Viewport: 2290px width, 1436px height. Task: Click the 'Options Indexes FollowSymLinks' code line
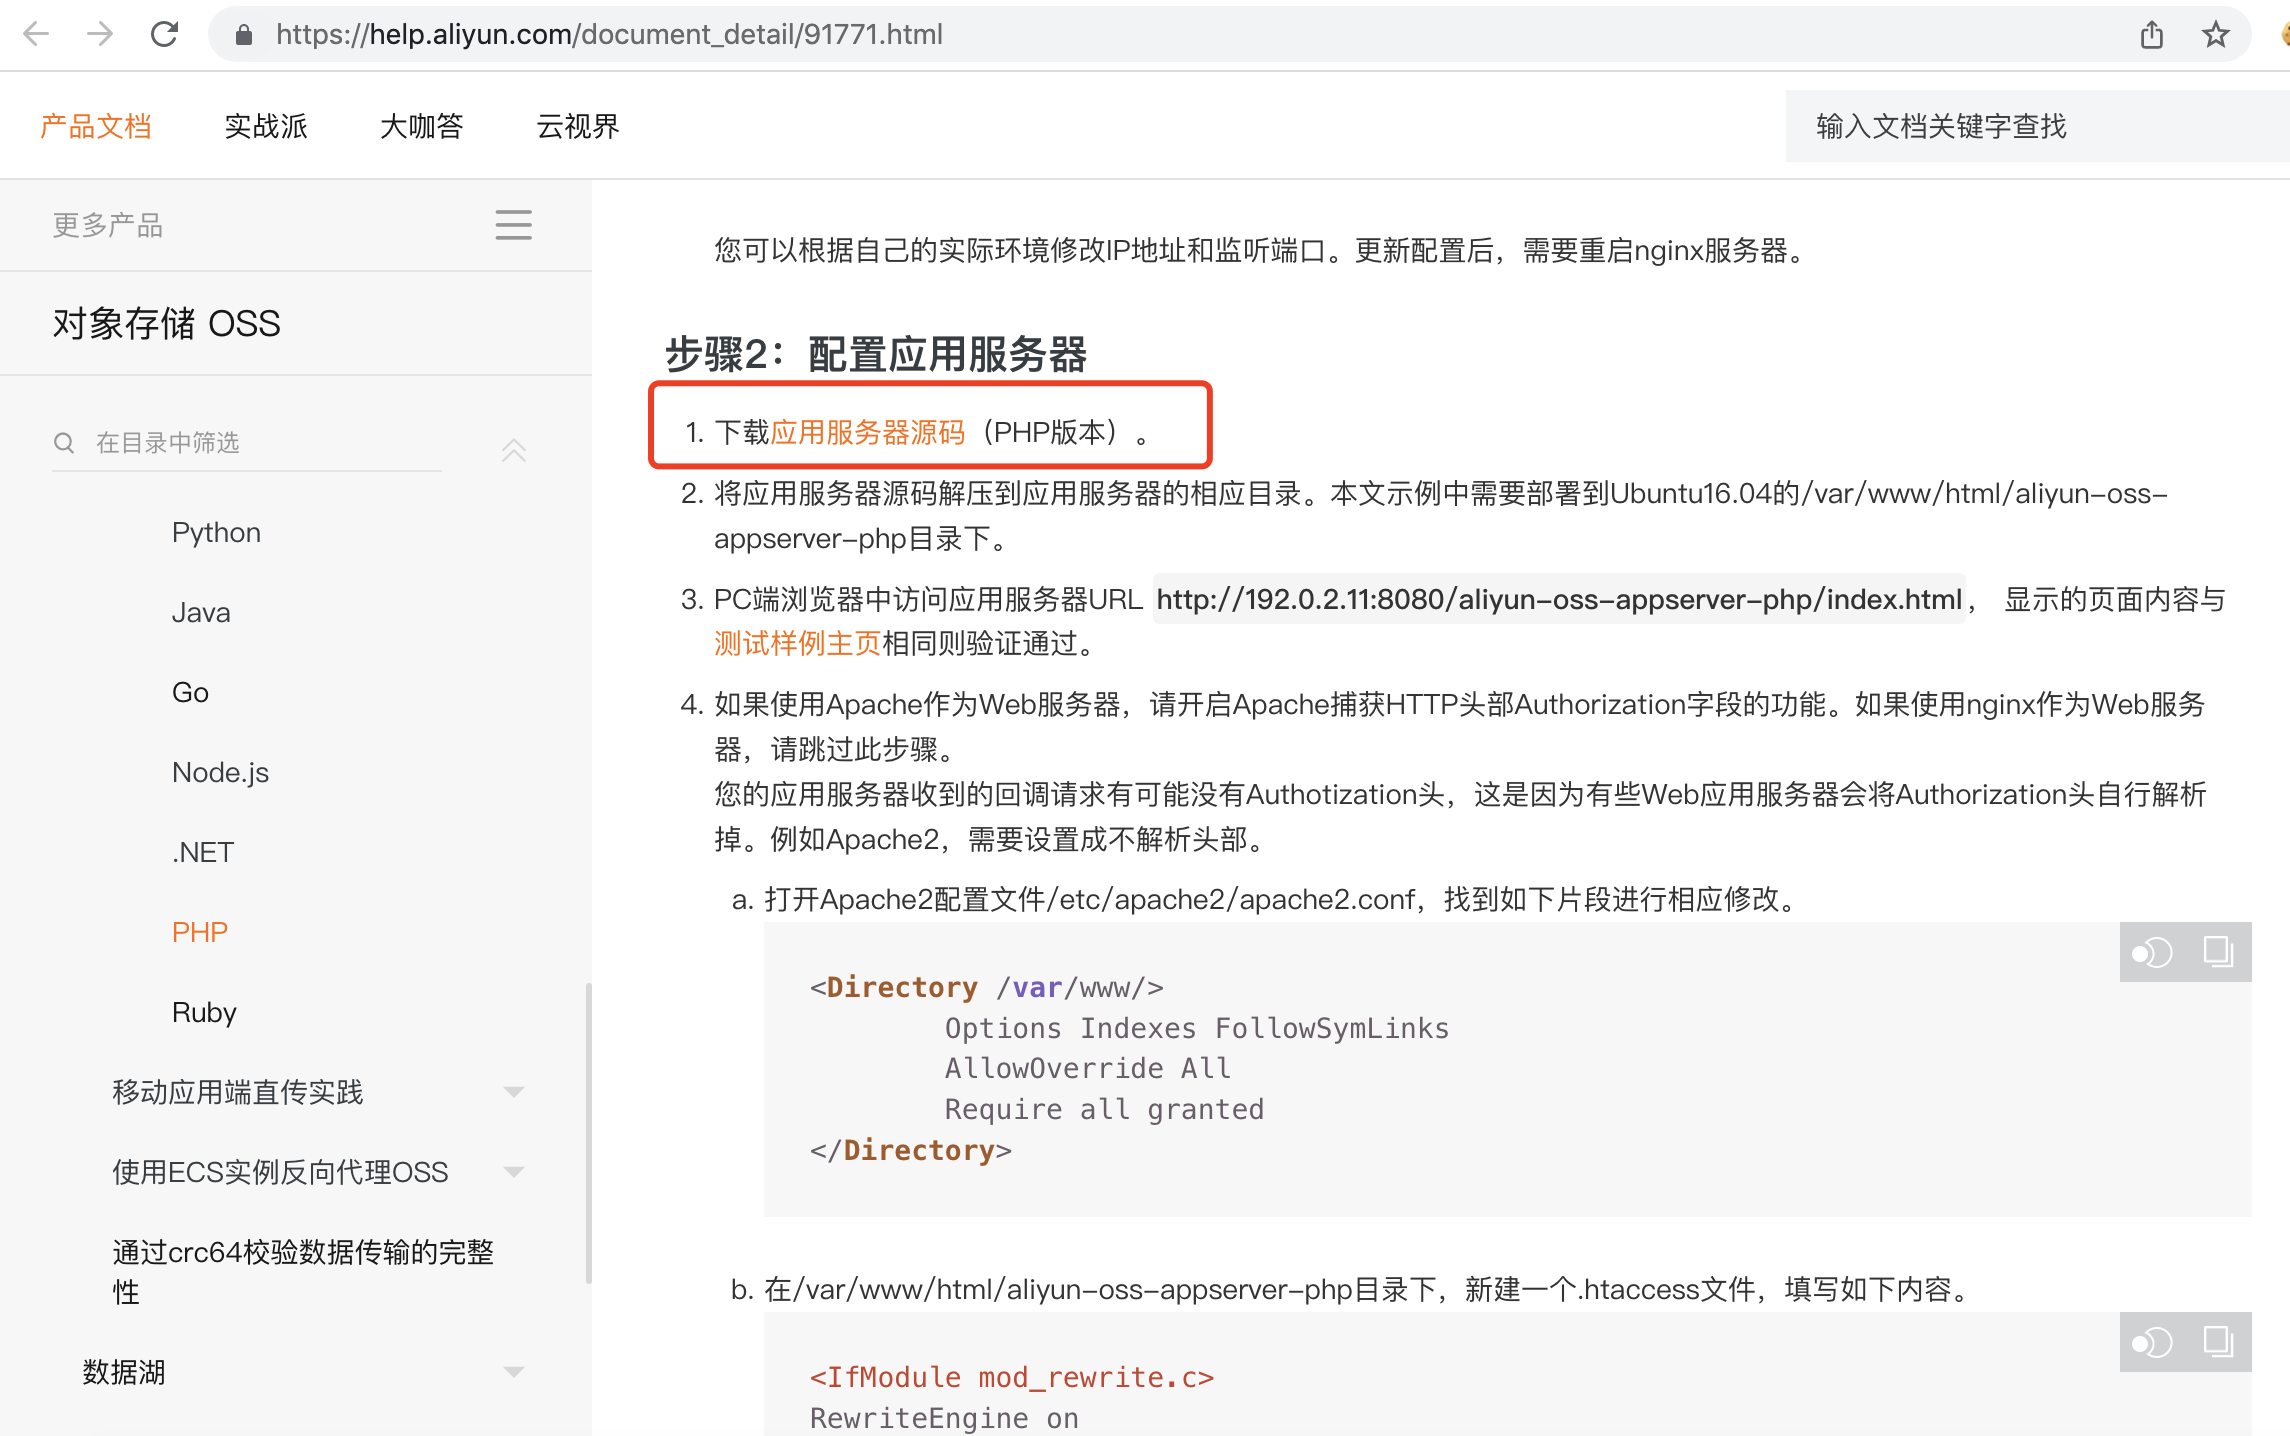coord(1197,1028)
